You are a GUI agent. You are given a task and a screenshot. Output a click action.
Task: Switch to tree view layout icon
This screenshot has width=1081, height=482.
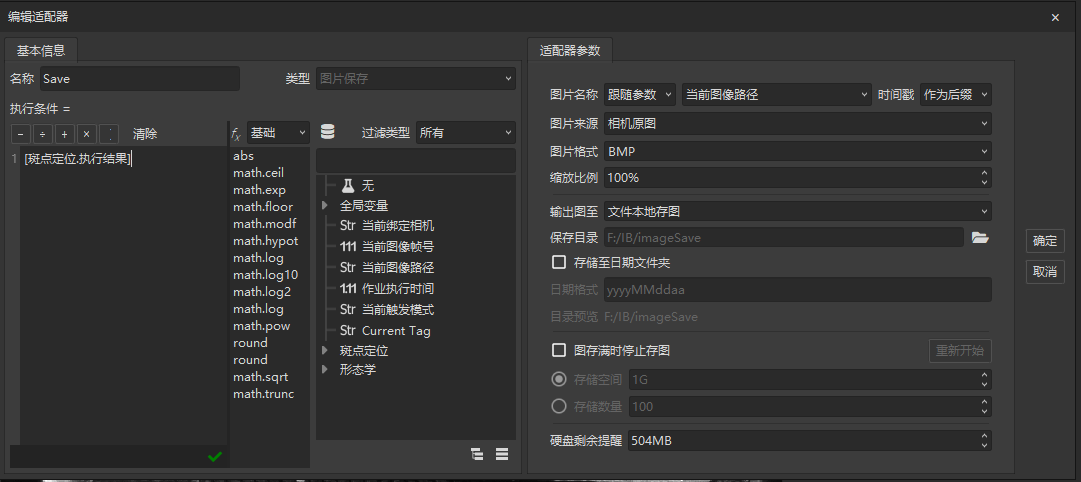pyautogui.click(x=477, y=454)
